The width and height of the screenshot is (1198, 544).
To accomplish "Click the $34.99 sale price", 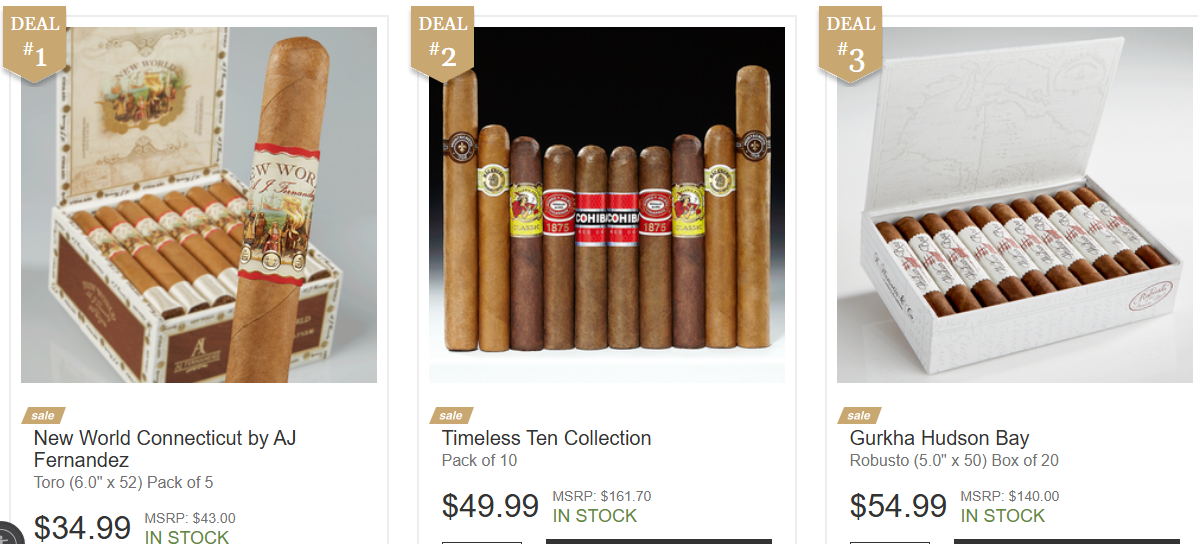I will pyautogui.click(x=83, y=528).
